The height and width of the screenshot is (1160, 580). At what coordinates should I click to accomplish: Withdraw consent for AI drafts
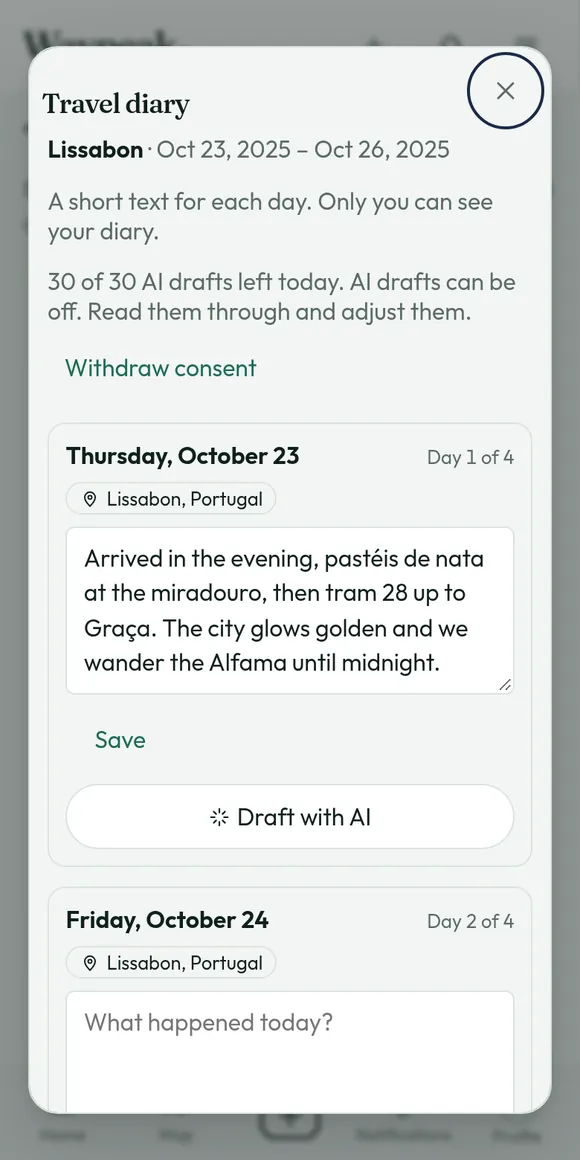(x=161, y=368)
